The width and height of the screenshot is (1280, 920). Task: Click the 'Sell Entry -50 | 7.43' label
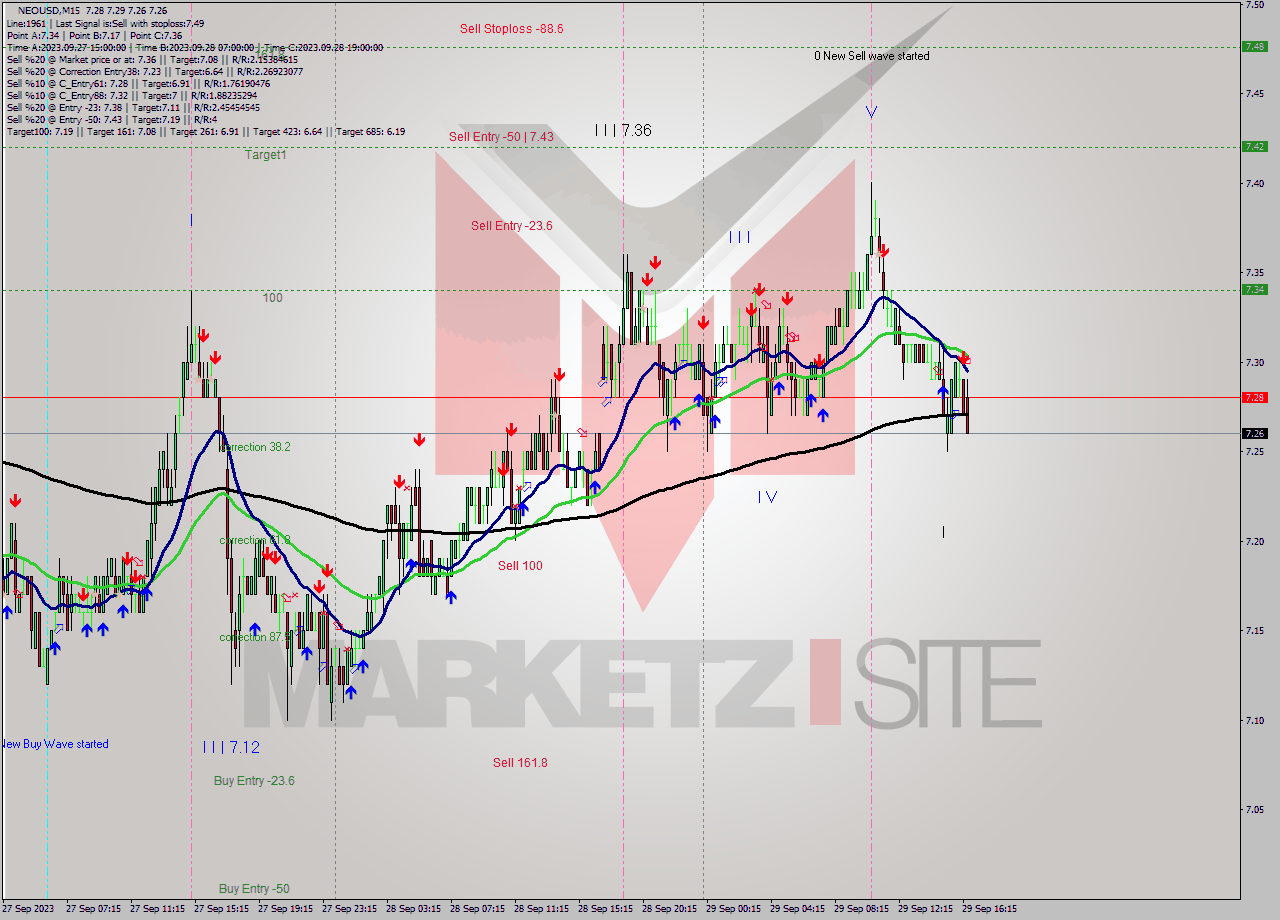501,136
